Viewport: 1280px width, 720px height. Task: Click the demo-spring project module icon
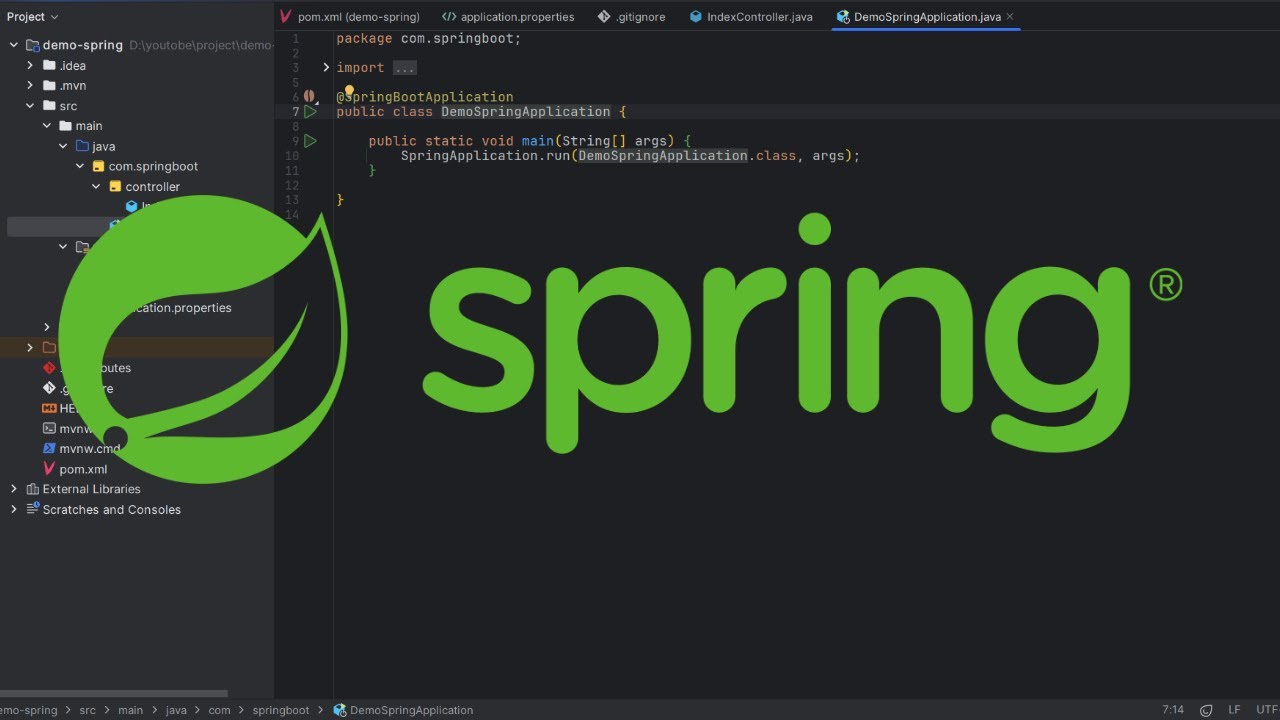(x=32, y=45)
